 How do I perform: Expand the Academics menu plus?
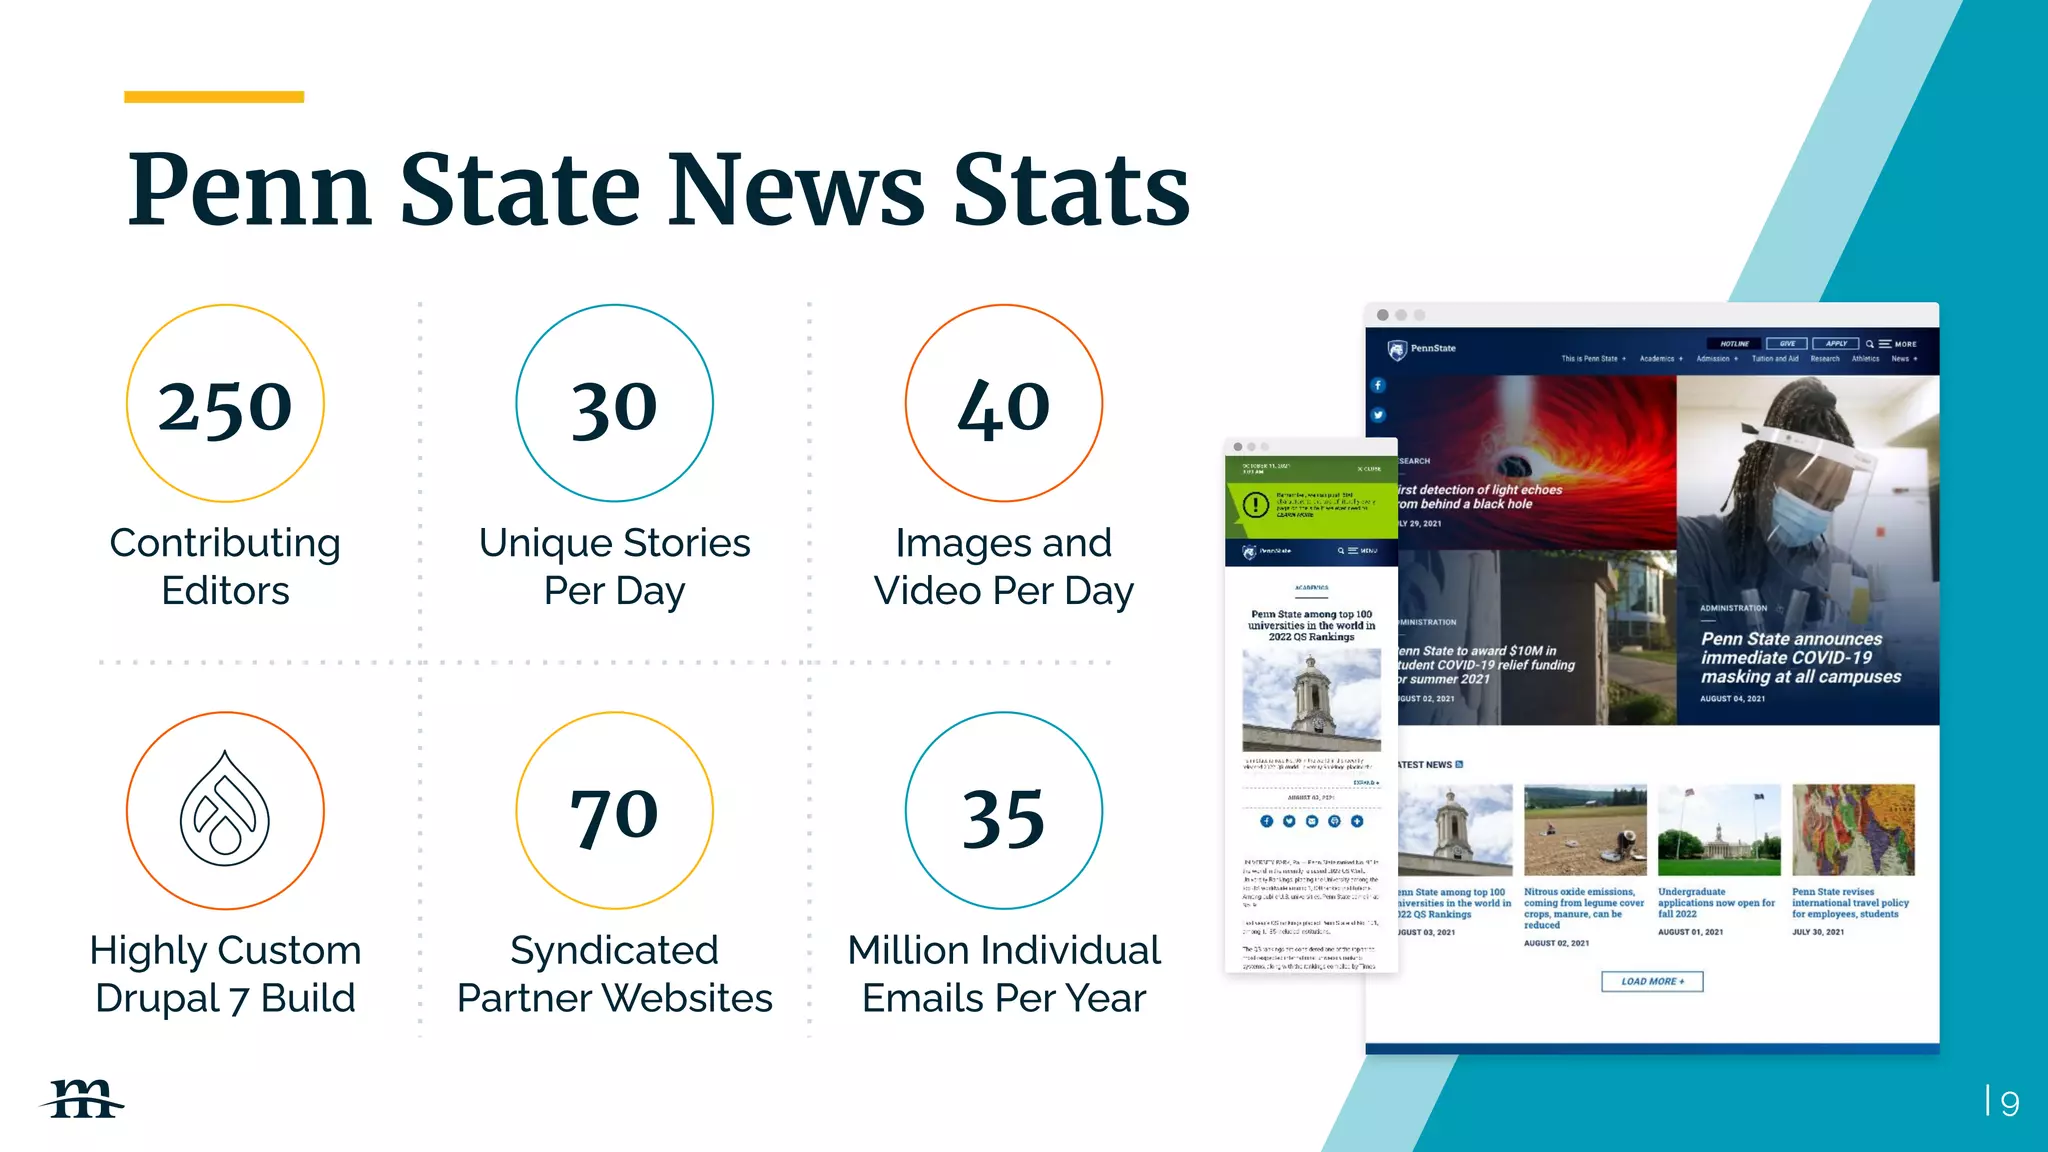1681,359
